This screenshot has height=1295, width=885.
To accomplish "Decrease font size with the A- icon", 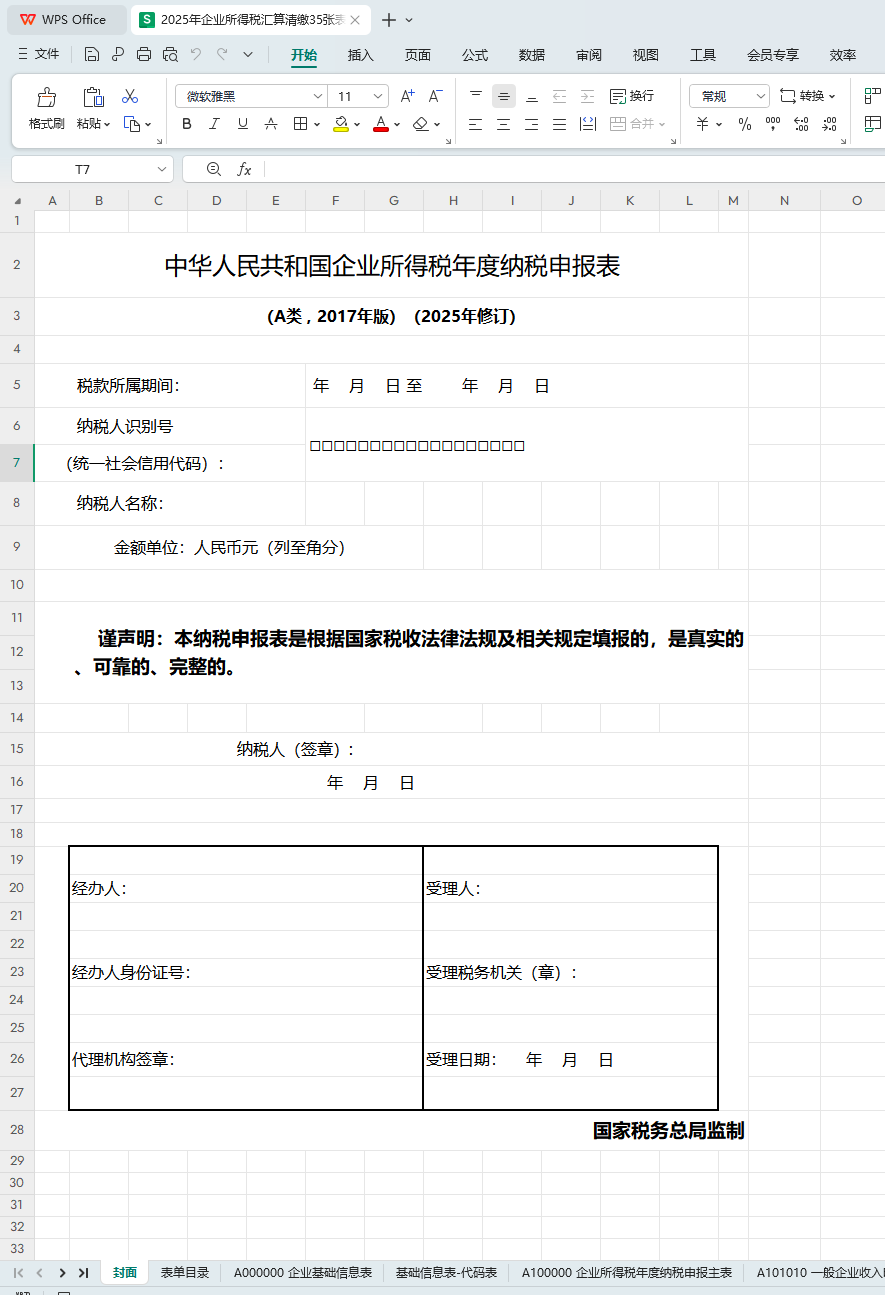I will click(435, 97).
